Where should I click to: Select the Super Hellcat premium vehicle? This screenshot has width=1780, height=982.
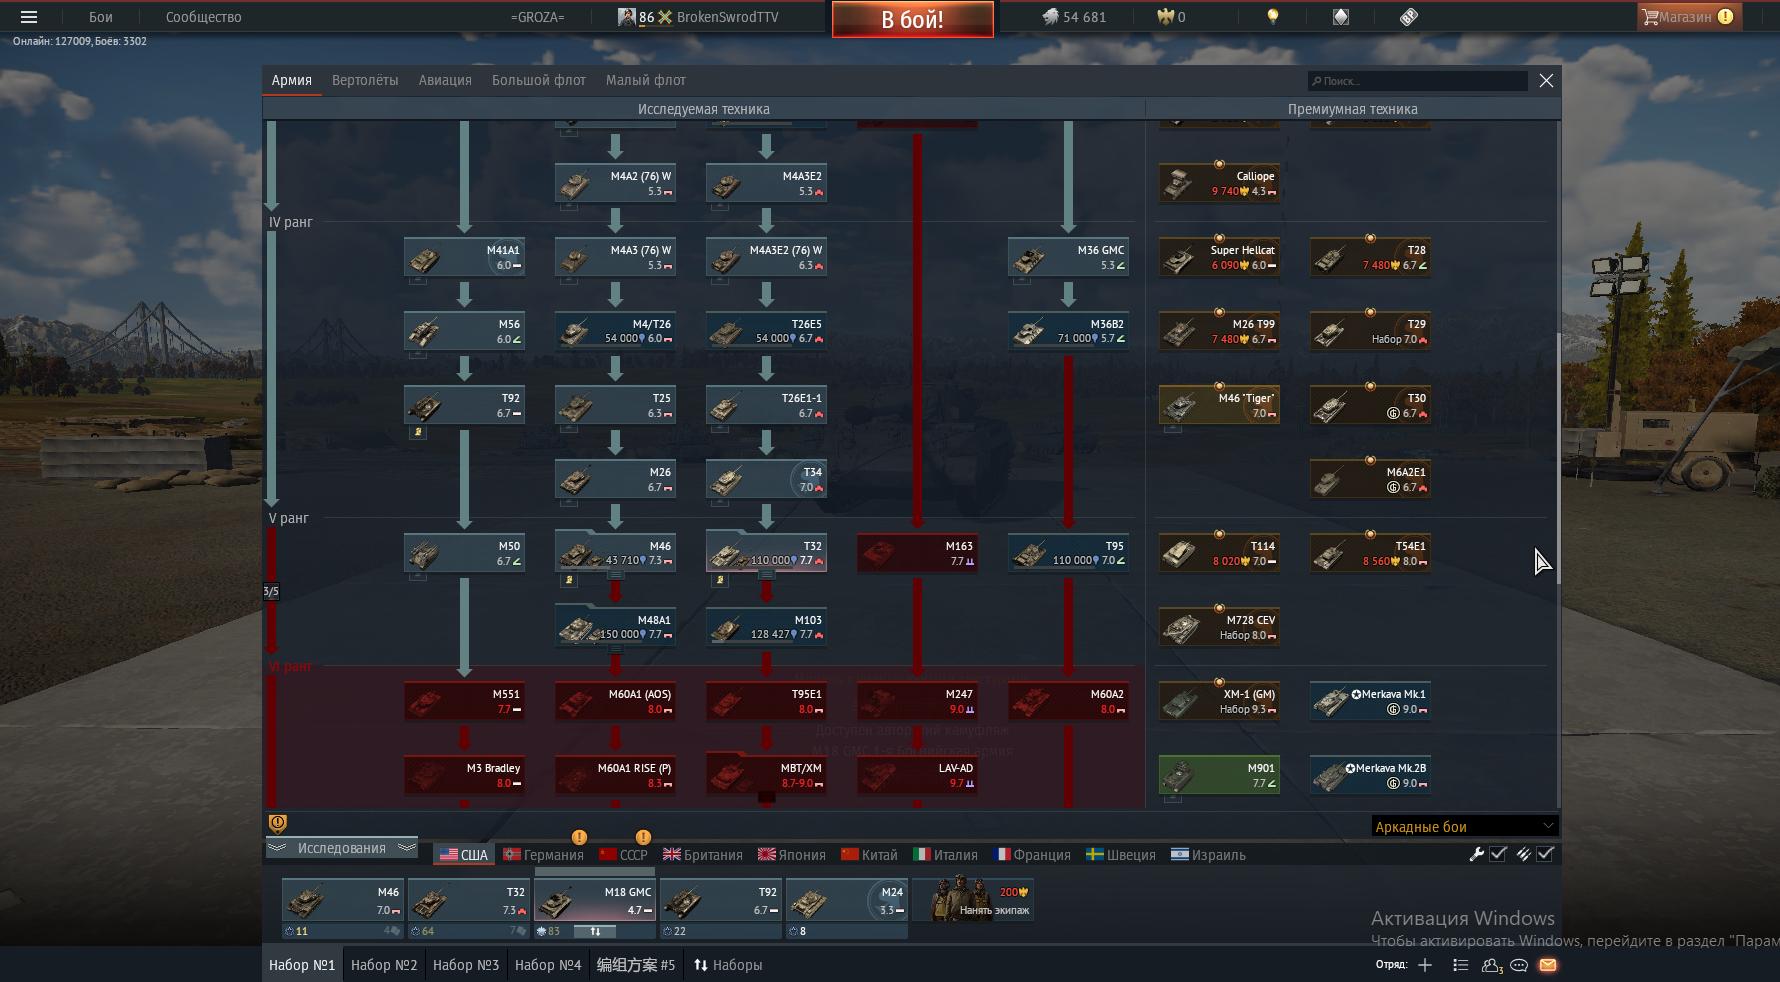click(x=1219, y=258)
